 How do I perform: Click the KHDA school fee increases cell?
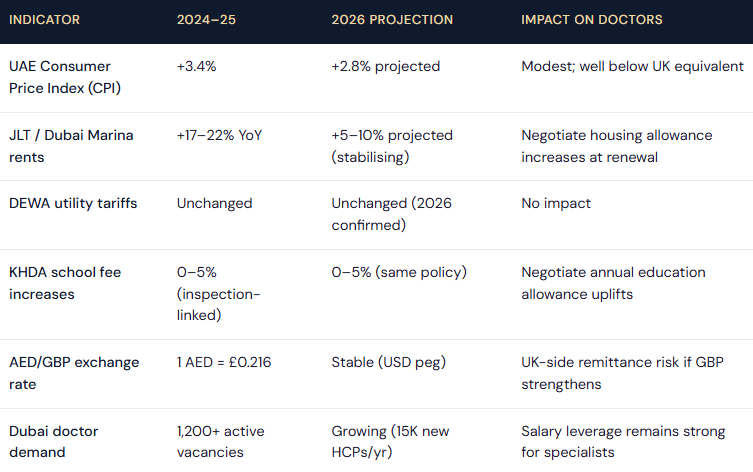[65, 283]
